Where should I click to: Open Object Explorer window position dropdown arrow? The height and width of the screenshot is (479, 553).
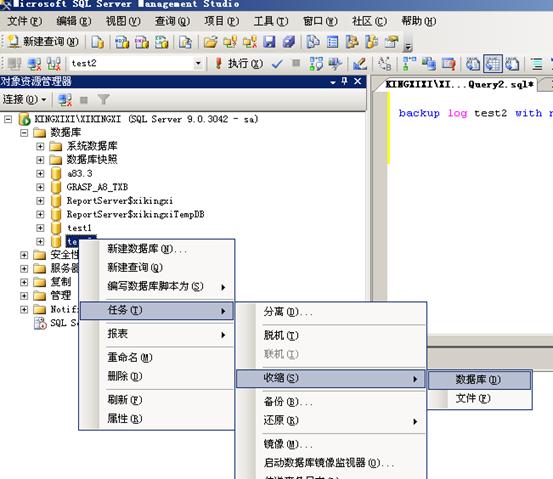coord(333,82)
